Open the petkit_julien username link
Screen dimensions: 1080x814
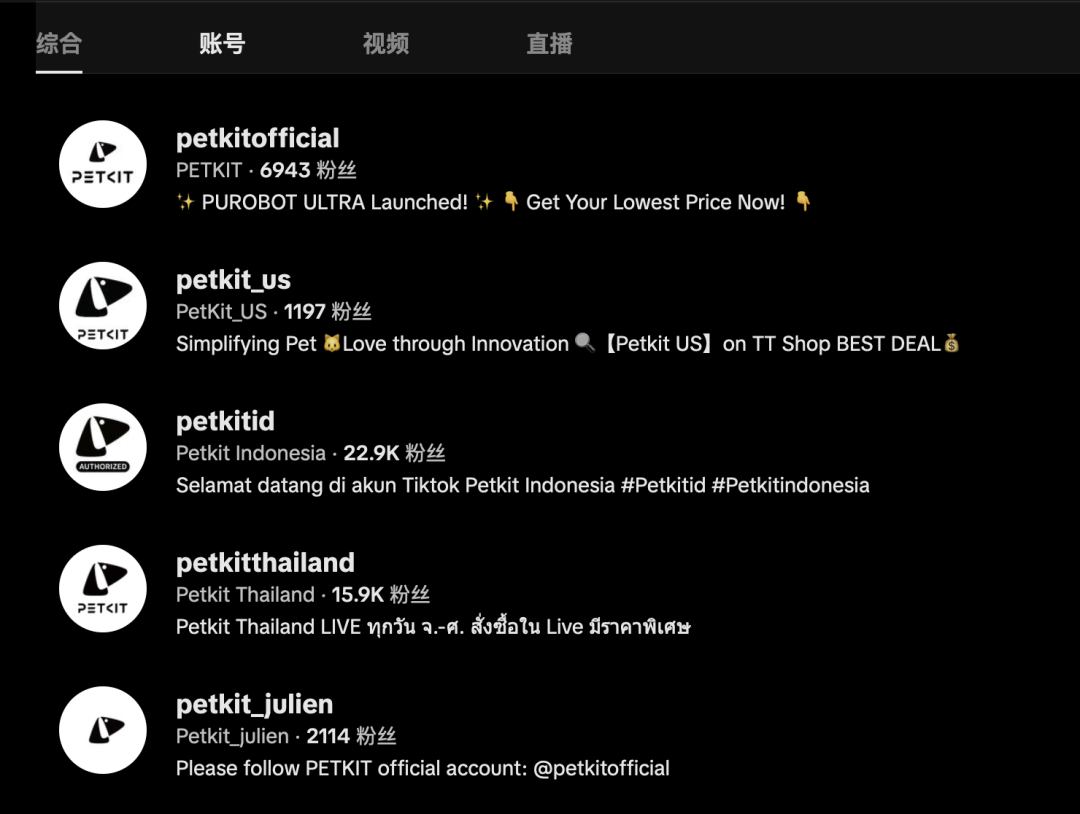[254, 705]
